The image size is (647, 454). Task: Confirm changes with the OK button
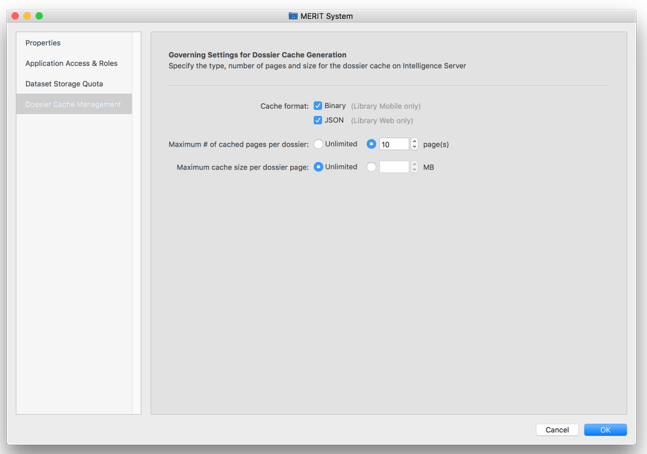tap(605, 430)
